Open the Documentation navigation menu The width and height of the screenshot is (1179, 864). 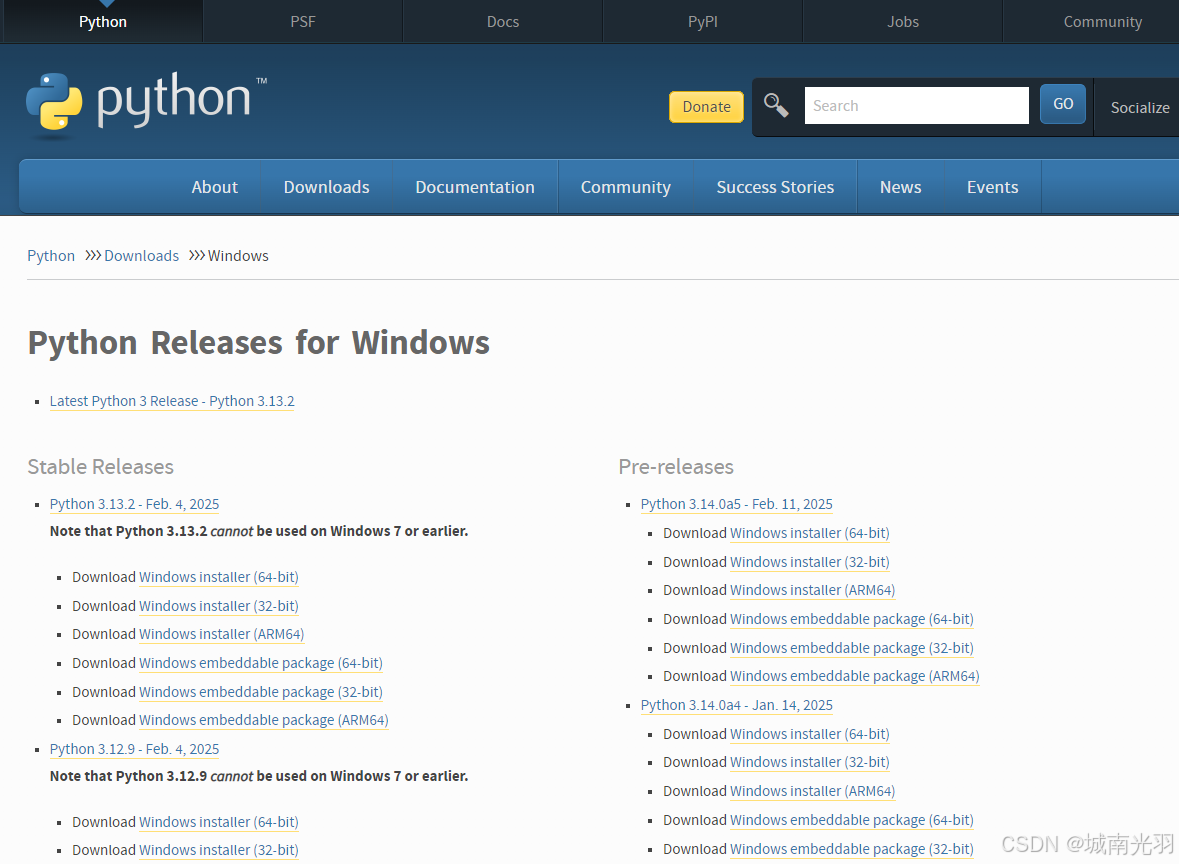coord(475,187)
